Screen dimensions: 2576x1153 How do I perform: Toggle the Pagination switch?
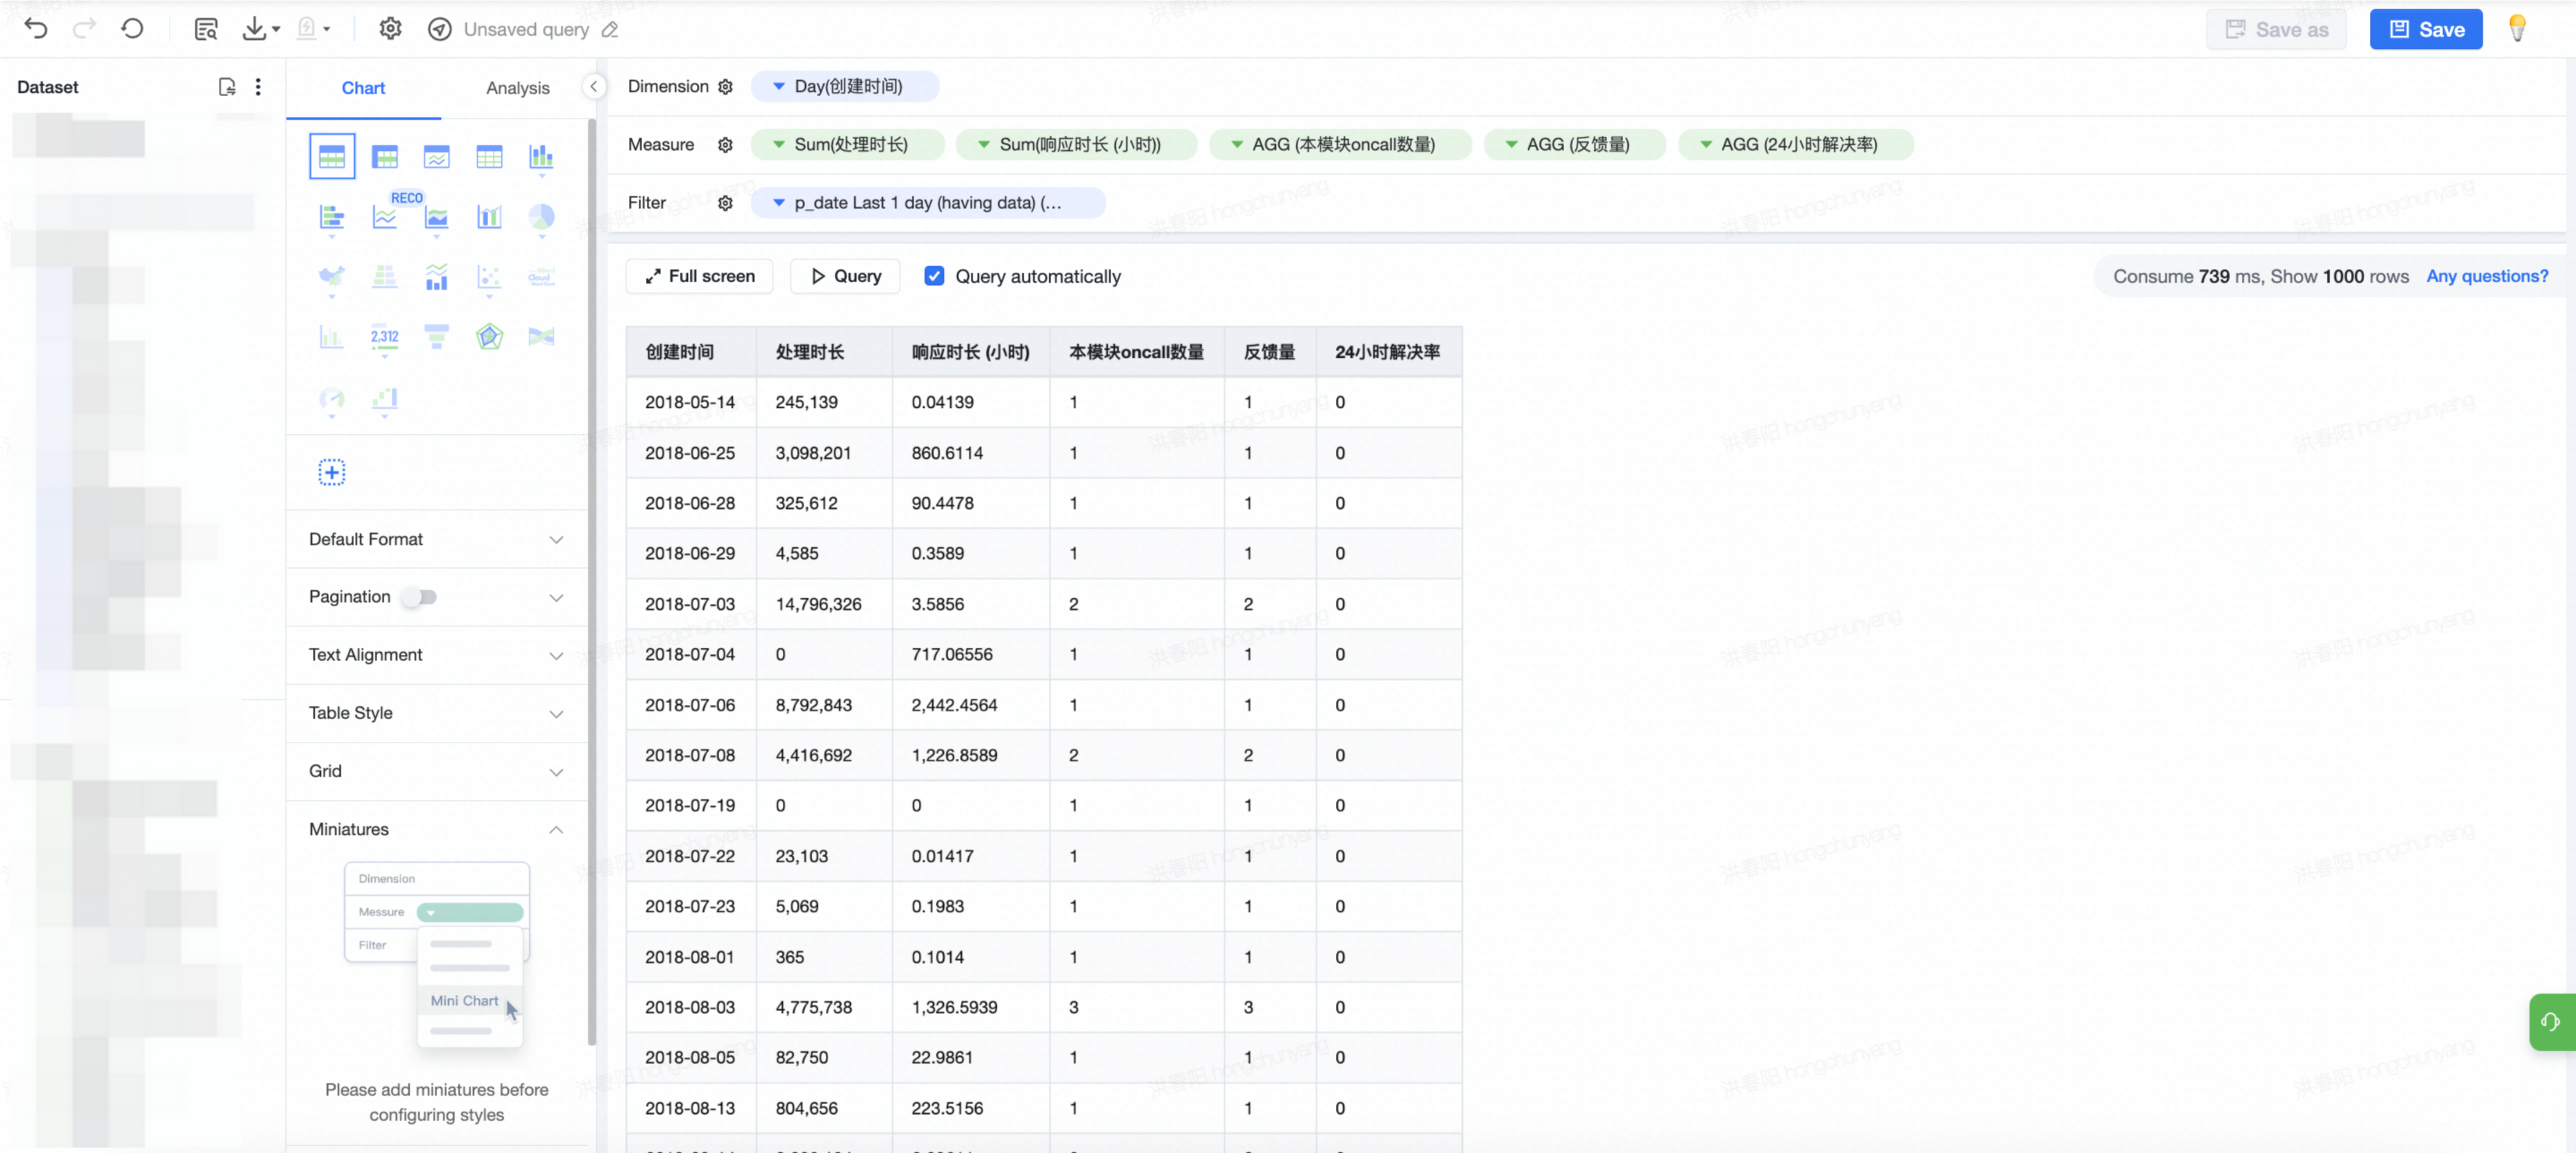point(420,597)
